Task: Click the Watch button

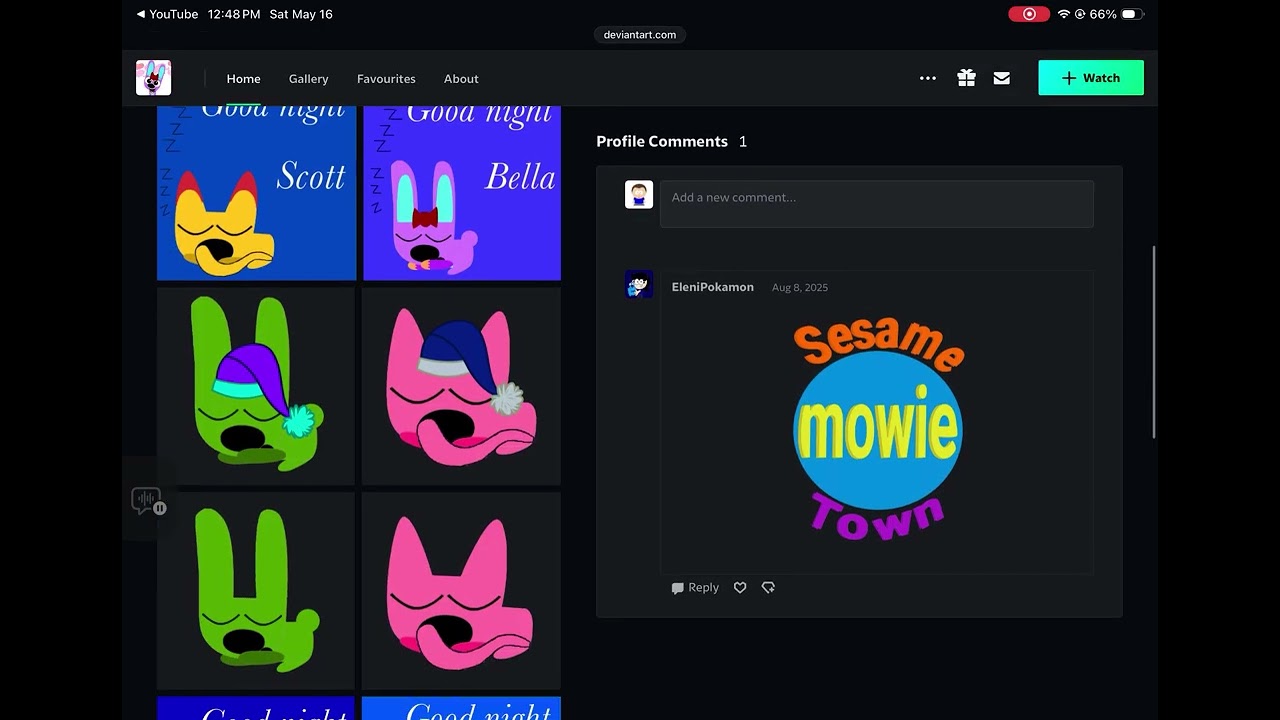Action: click(x=1091, y=78)
